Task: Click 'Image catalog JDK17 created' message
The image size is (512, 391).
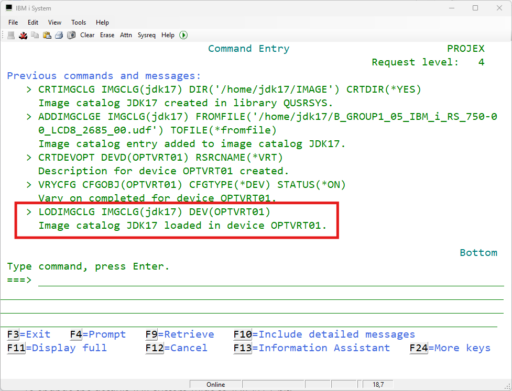Action: (186, 103)
